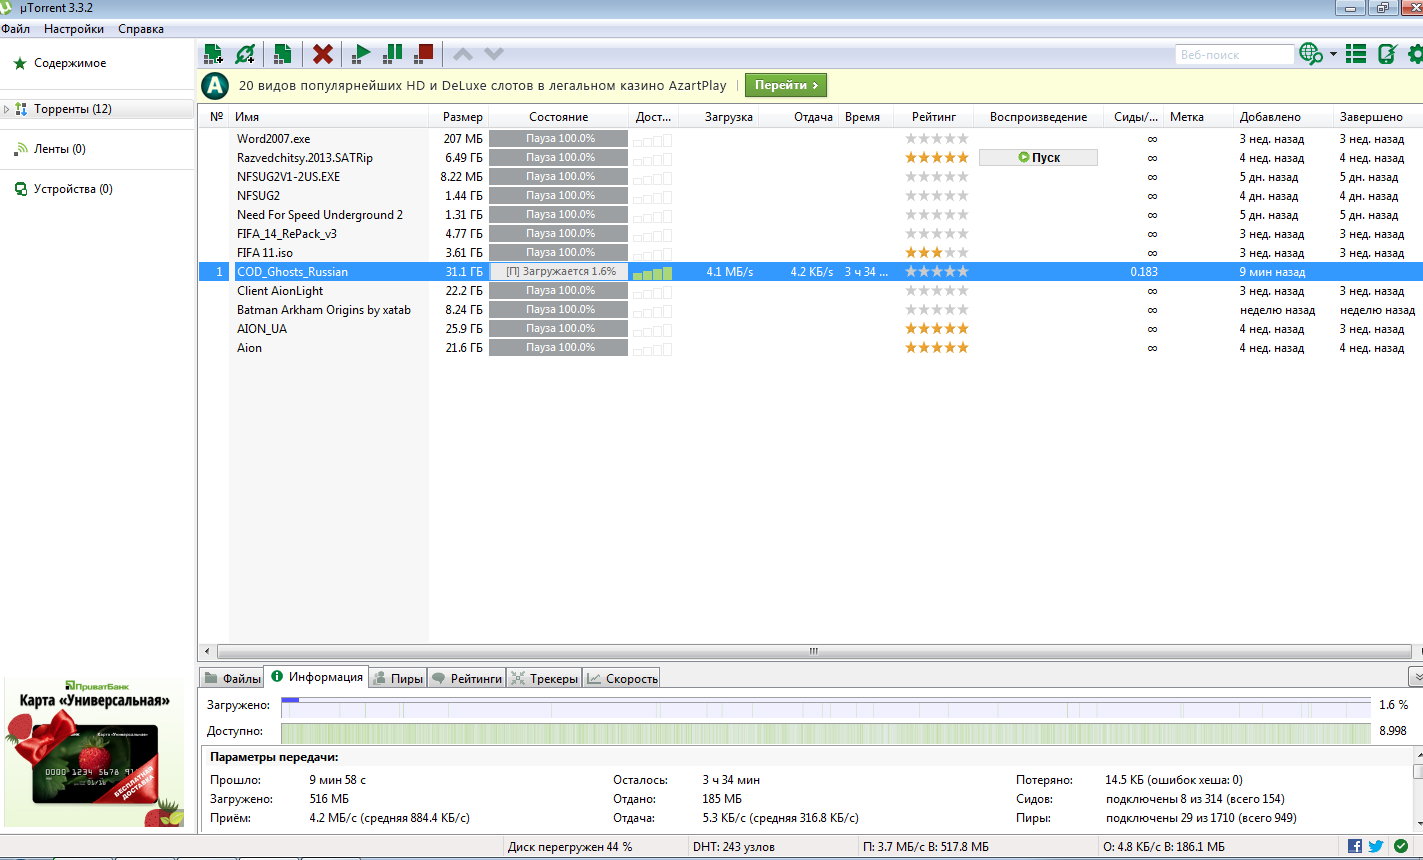Switch to the Рейтинги tab

coord(466,678)
